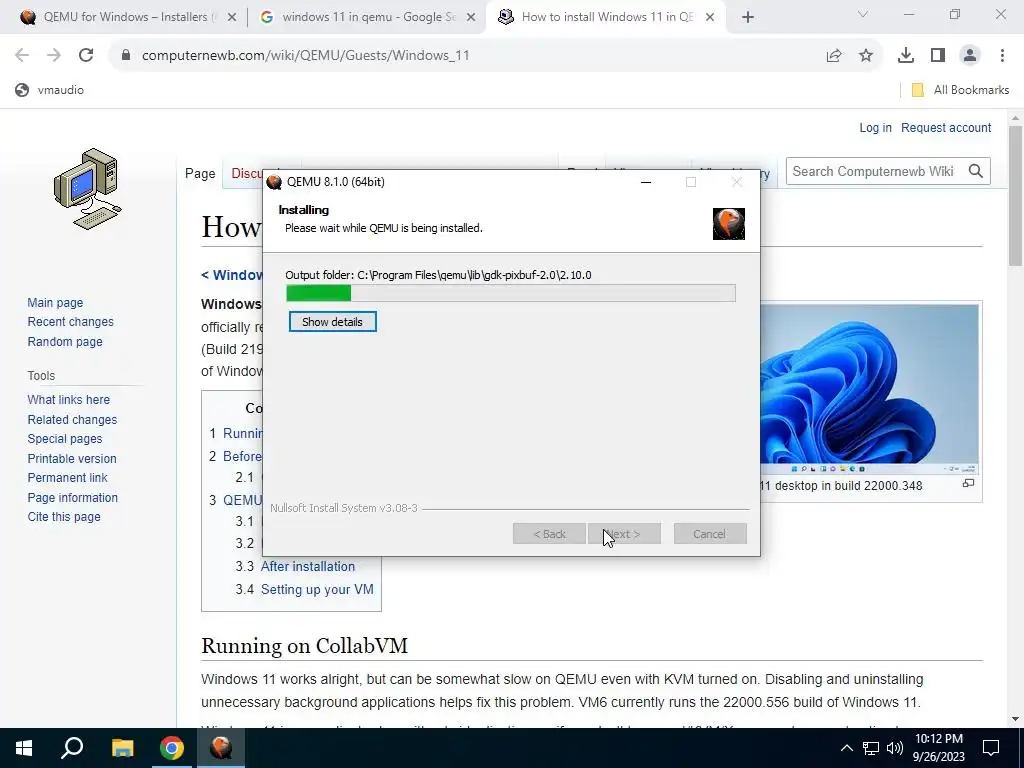This screenshot has width=1024, height=768.
Task: Click the Computernewb Wiki computer logo
Action: coord(88,189)
